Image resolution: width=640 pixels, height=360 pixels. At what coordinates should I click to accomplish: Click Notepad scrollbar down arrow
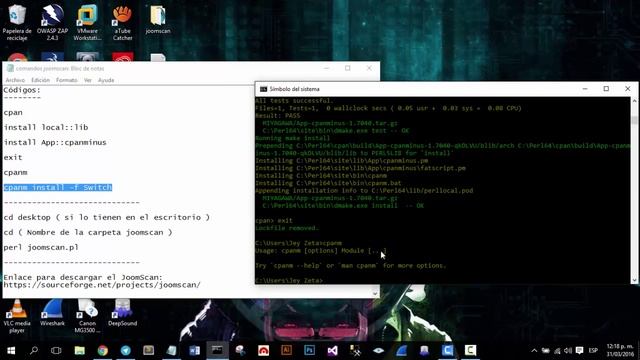pos(375,293)
